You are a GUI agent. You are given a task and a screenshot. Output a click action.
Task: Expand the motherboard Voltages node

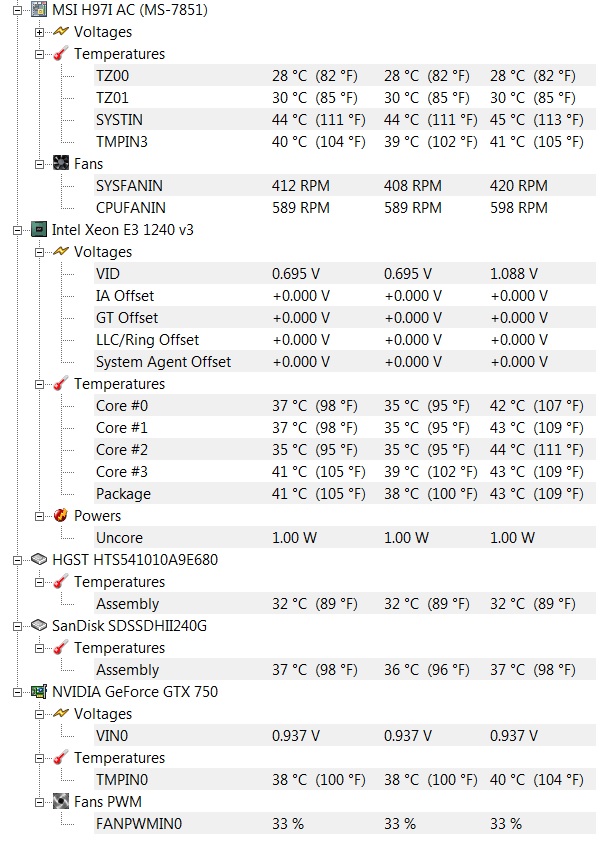click(39, 32)
